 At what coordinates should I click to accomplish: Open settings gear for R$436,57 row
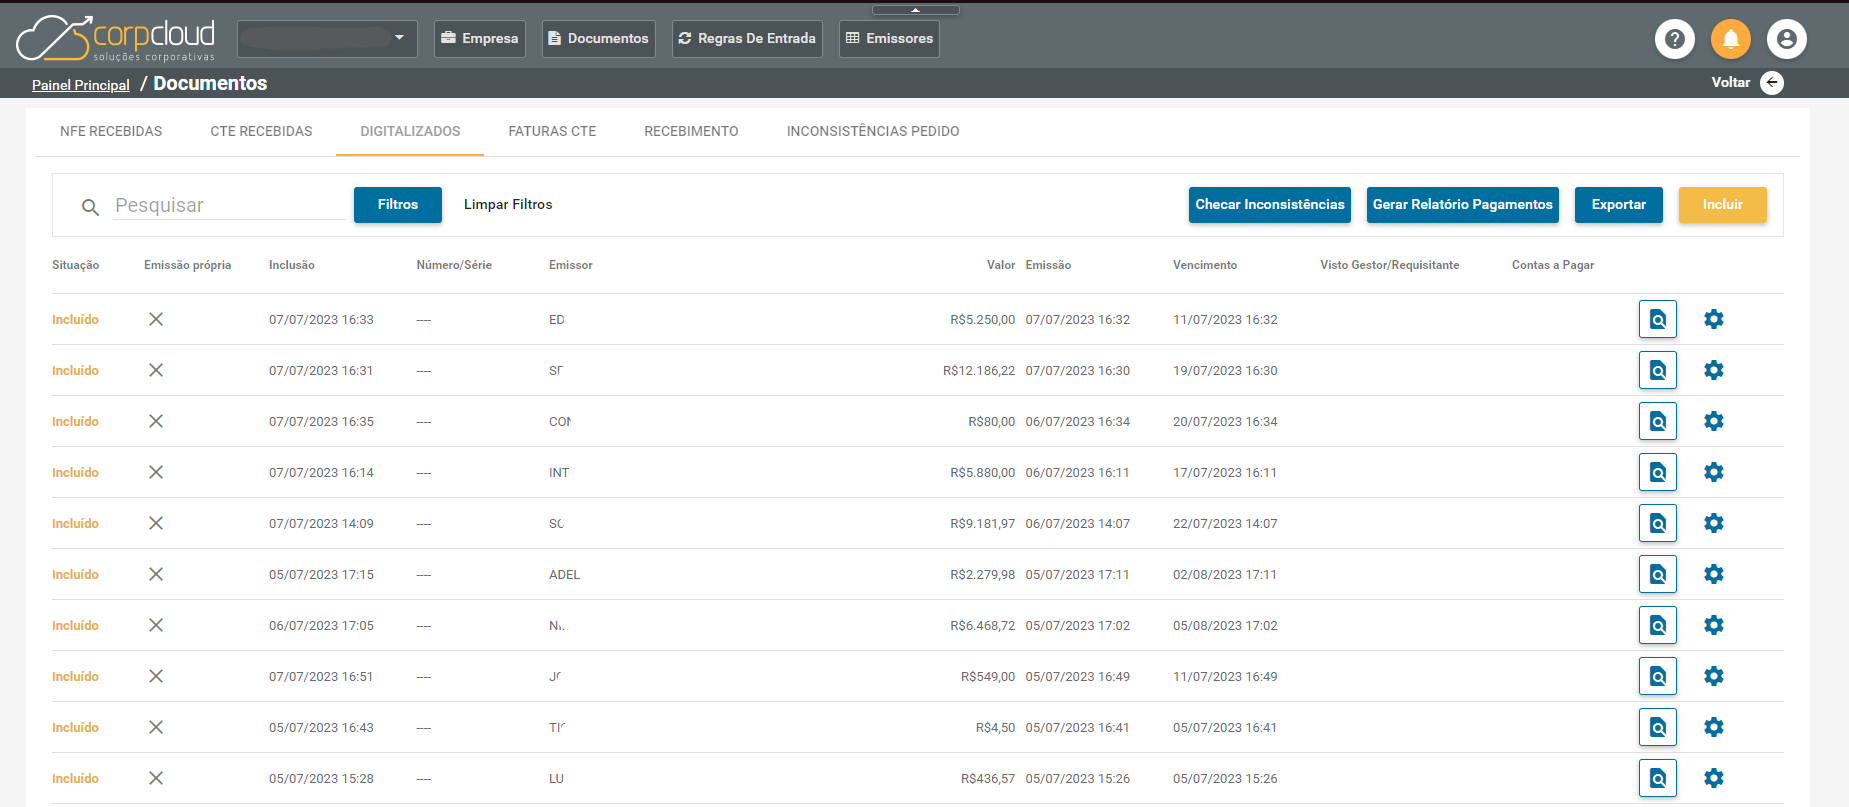[1714, 778]
